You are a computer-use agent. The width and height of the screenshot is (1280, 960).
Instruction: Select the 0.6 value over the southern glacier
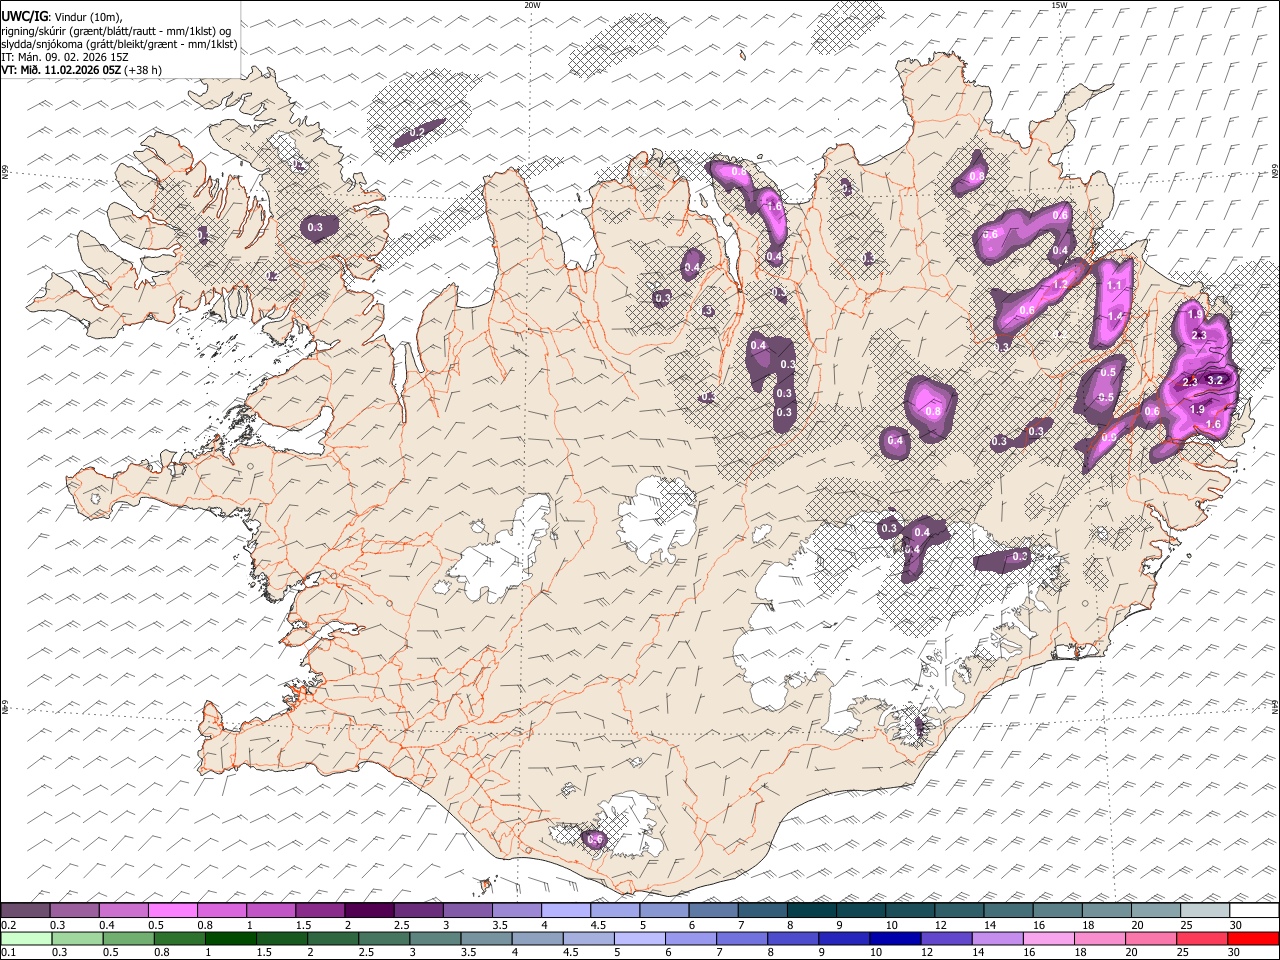pyautogui.click(x=596, y=840)
